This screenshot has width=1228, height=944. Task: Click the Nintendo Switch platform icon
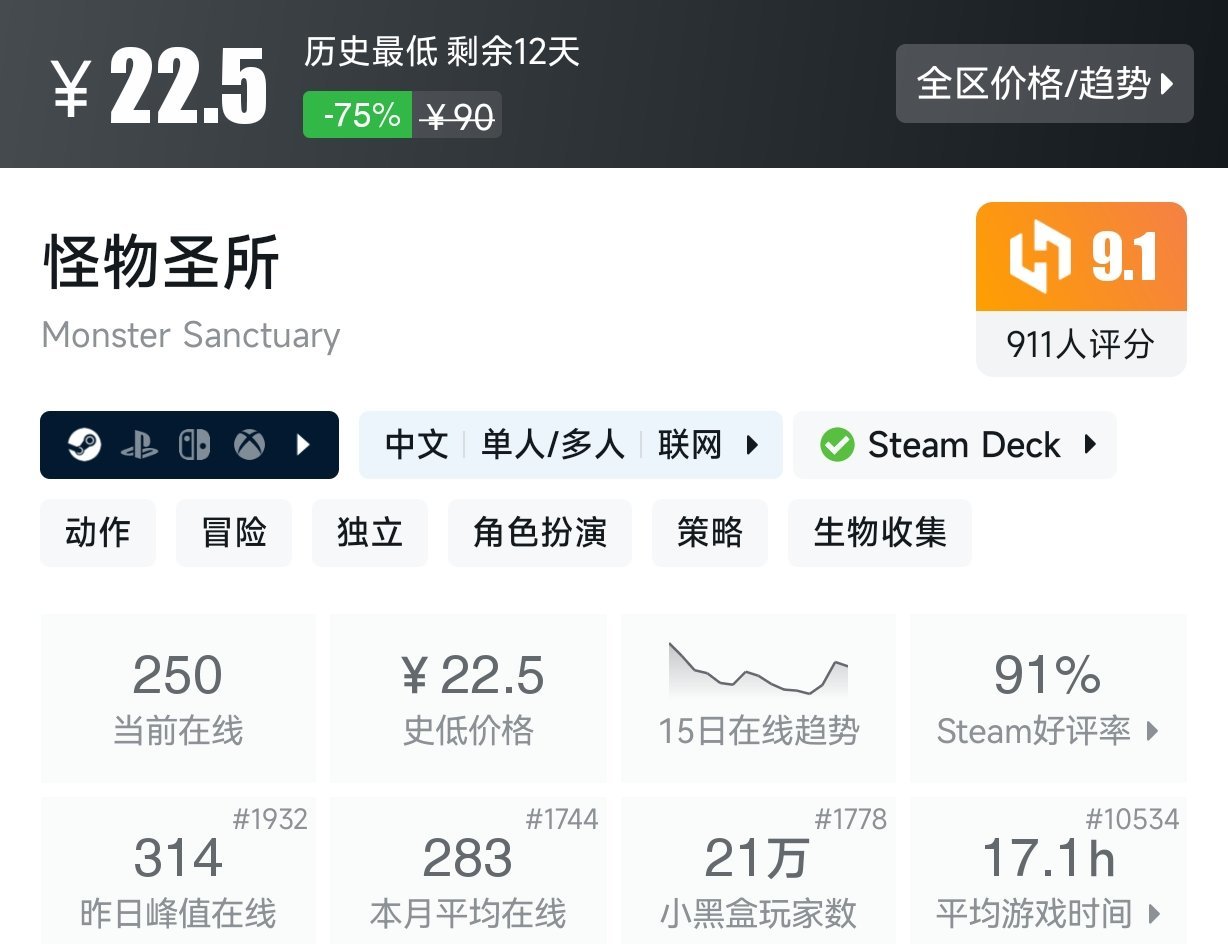click(194, 445)
